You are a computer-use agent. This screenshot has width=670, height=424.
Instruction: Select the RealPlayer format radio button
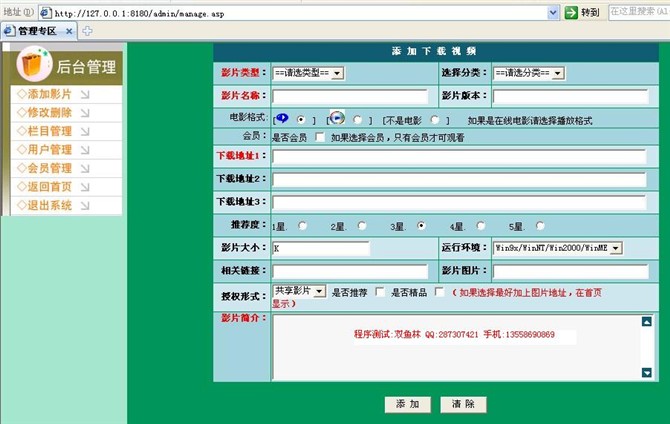301,120
